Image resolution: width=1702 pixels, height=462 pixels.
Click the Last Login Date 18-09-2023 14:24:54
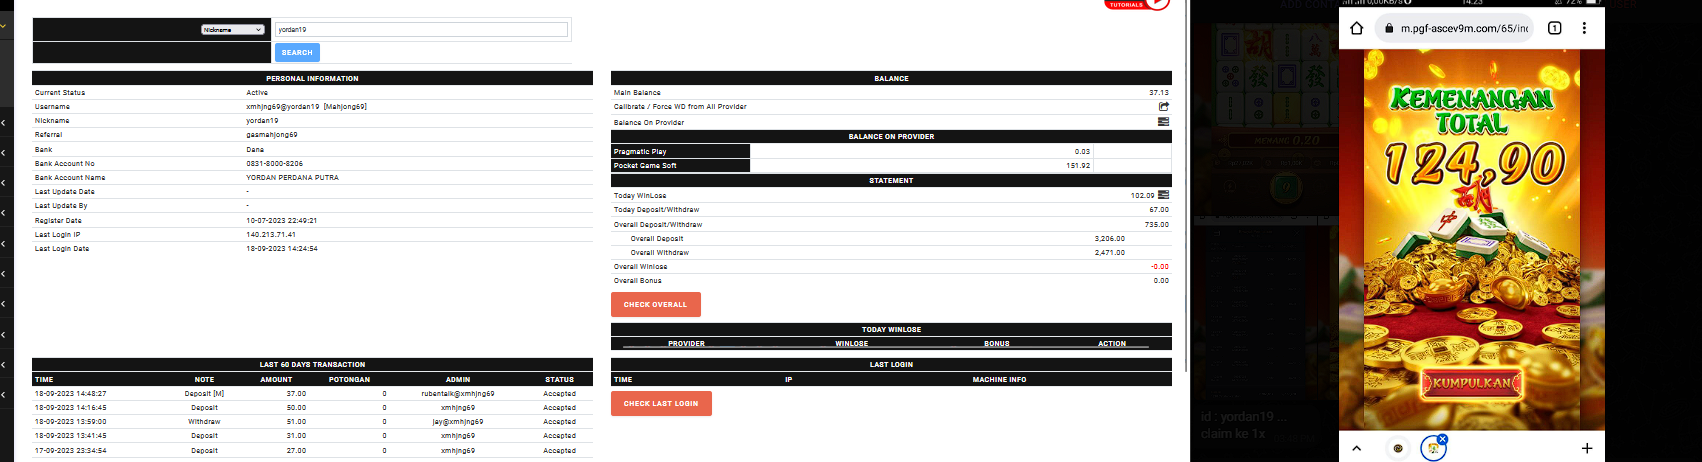(x=282, y=249)
